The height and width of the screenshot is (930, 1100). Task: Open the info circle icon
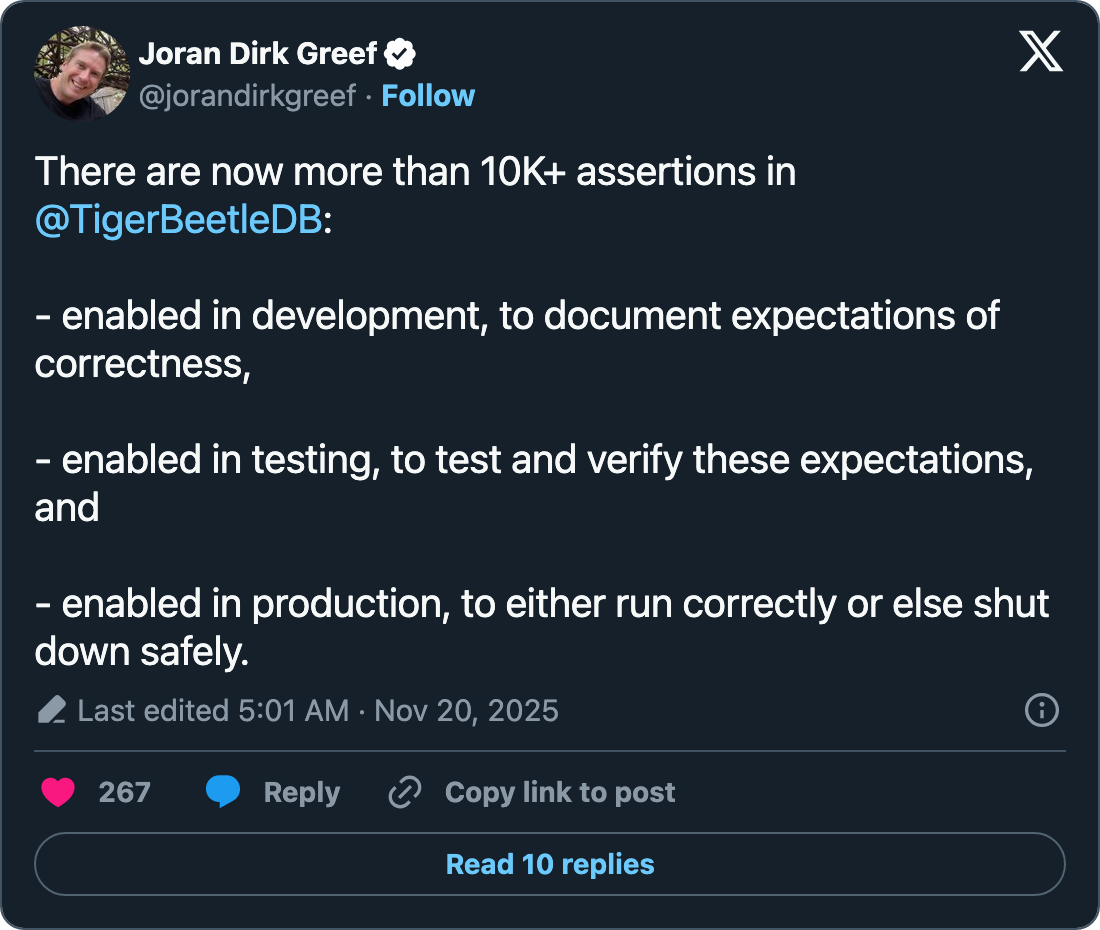point(1042,711)
